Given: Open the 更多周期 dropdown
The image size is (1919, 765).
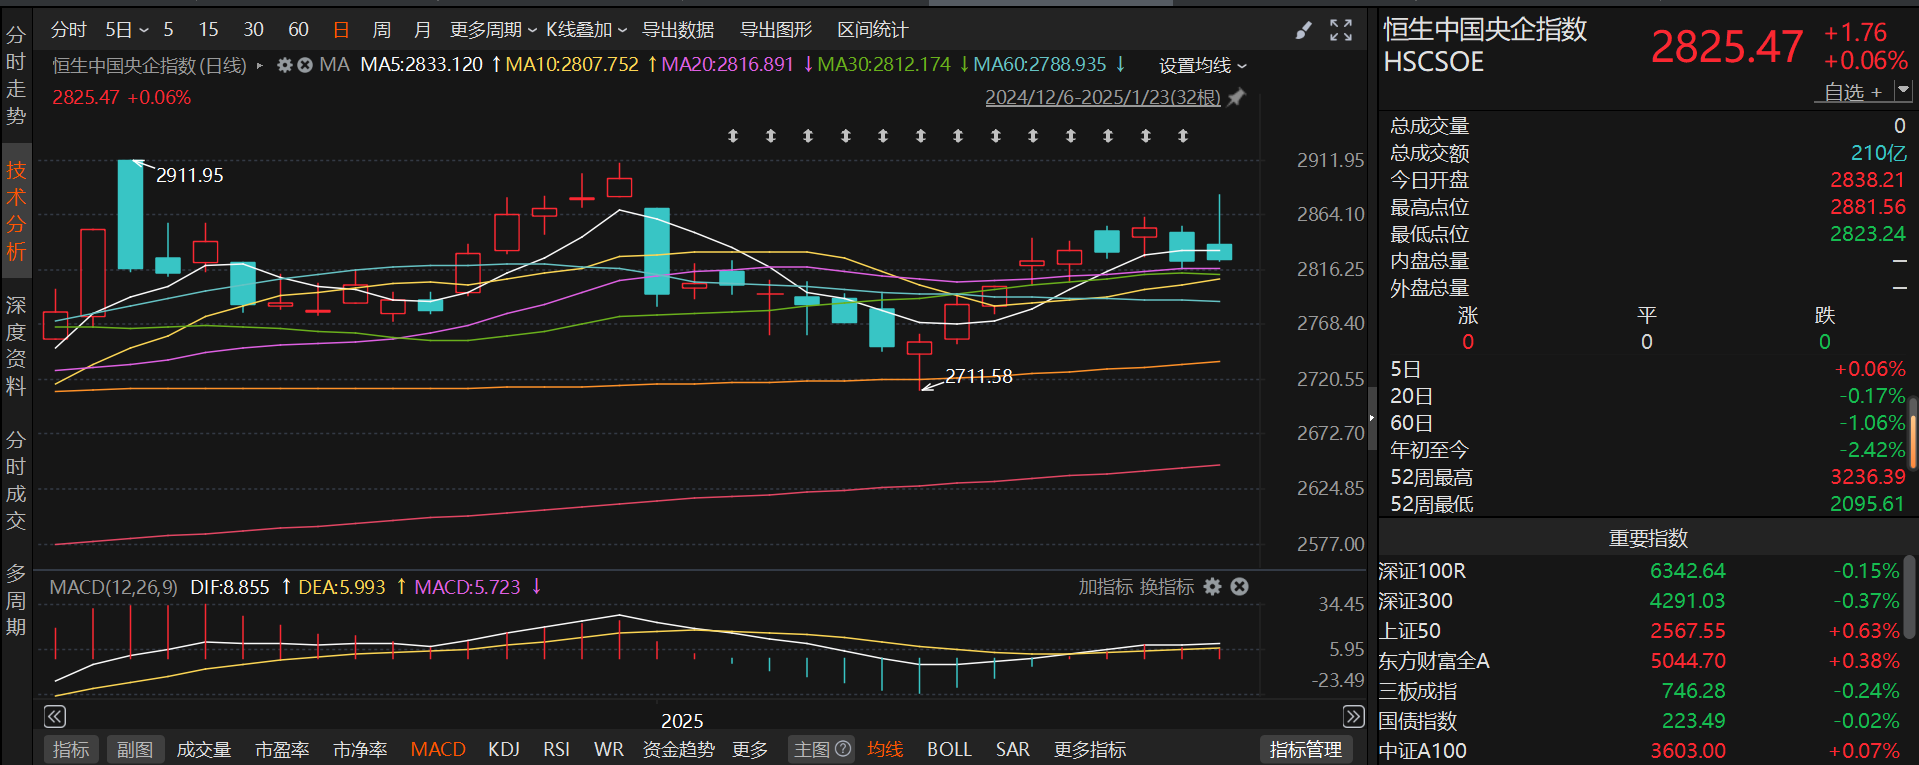Looking at the screenshot, I should pyautogui.click(x=493, y=30).
